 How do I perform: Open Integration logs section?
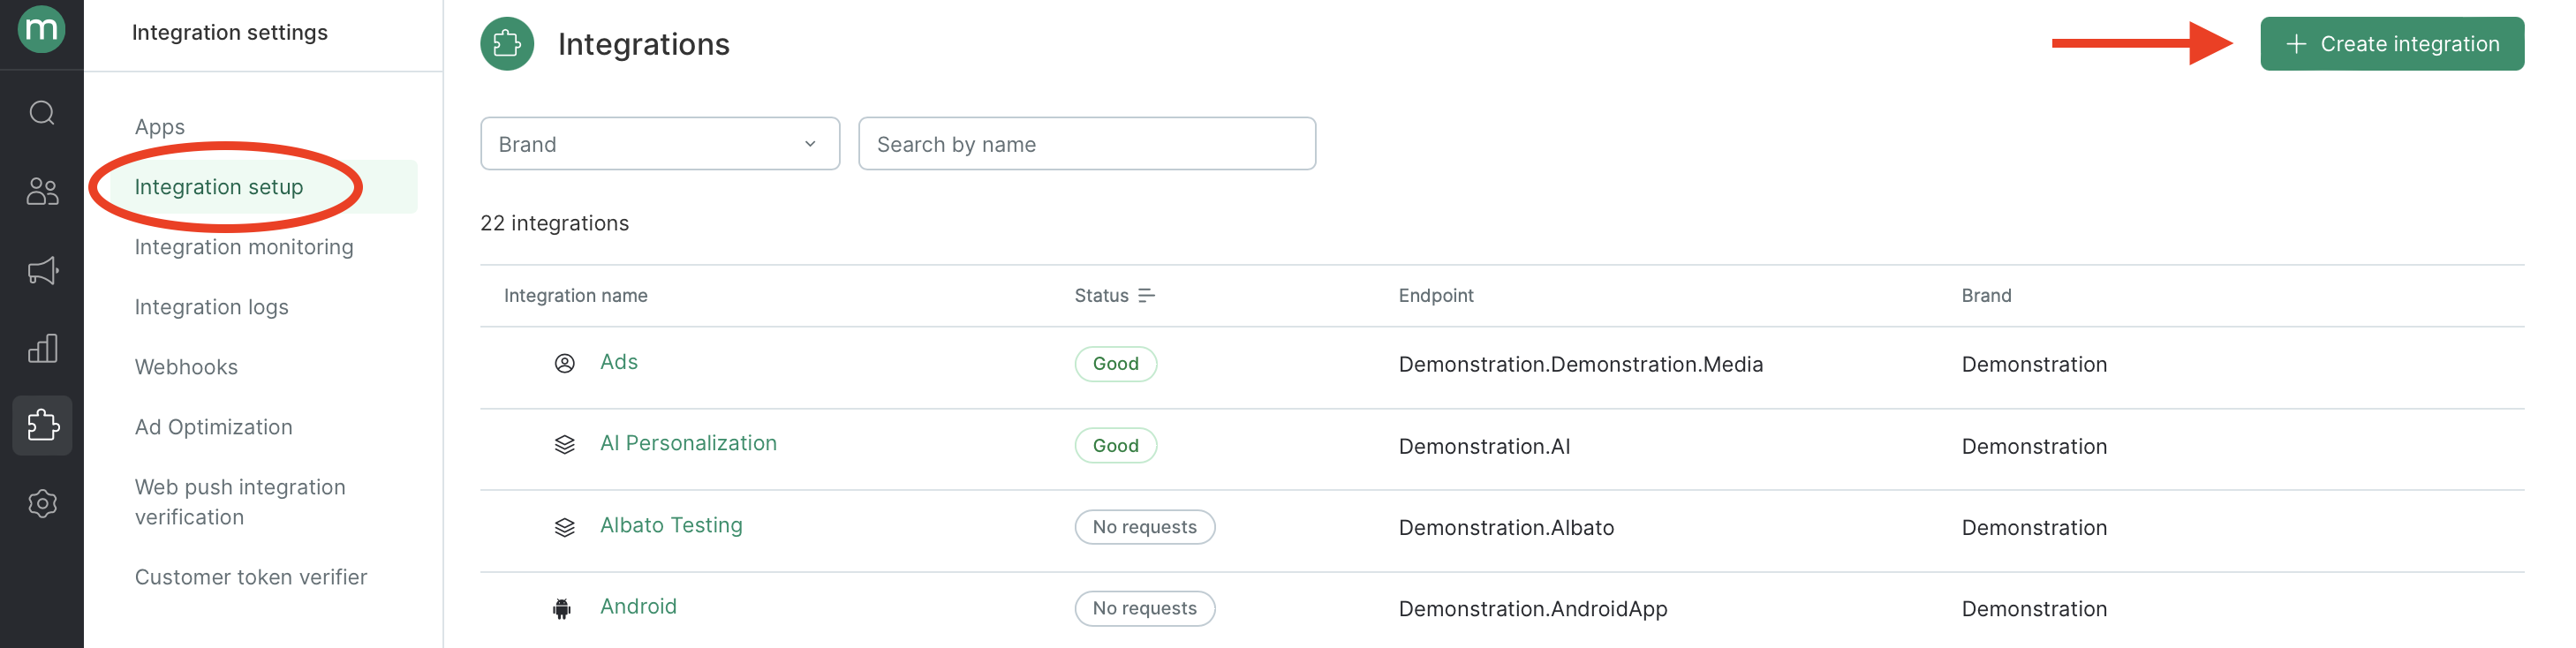pos(211,307)
